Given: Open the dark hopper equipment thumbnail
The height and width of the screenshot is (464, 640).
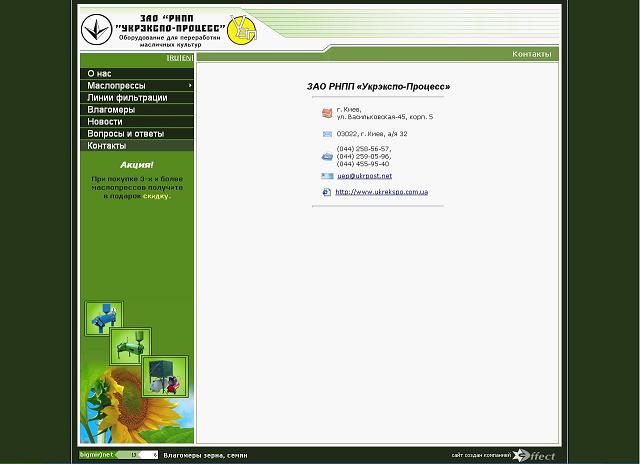Looking at the screenshot, I should click(x=165, y=377).
